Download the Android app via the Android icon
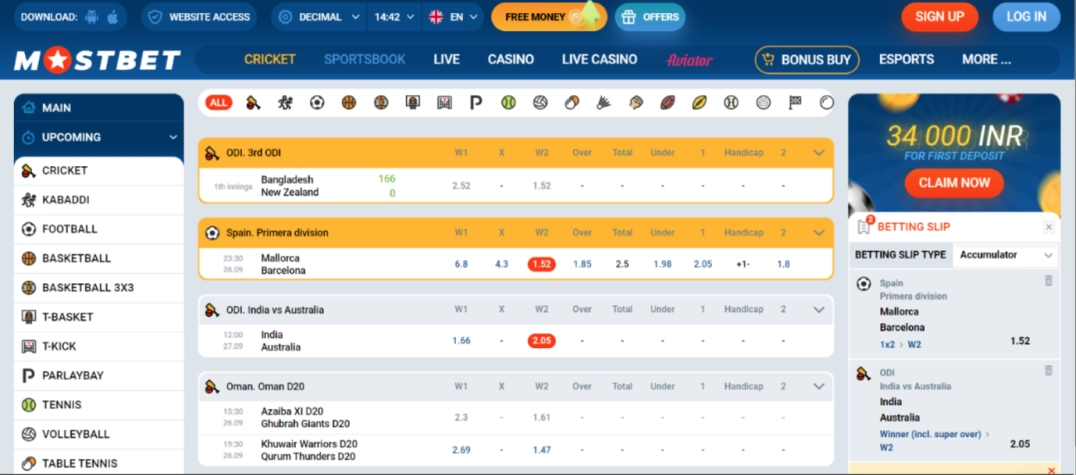The height and width of the screenshot is (475, 1076). [92, 17]
